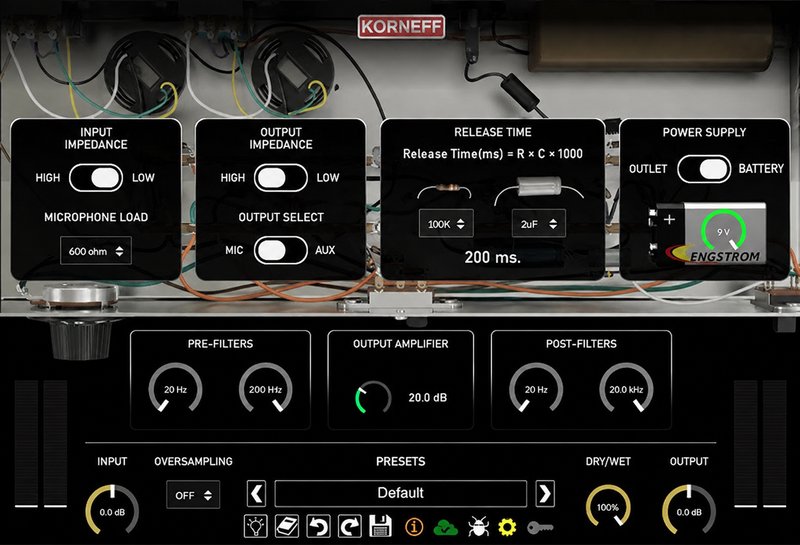Open Microphone Load 600 ohm dropdown

[96, 251]
